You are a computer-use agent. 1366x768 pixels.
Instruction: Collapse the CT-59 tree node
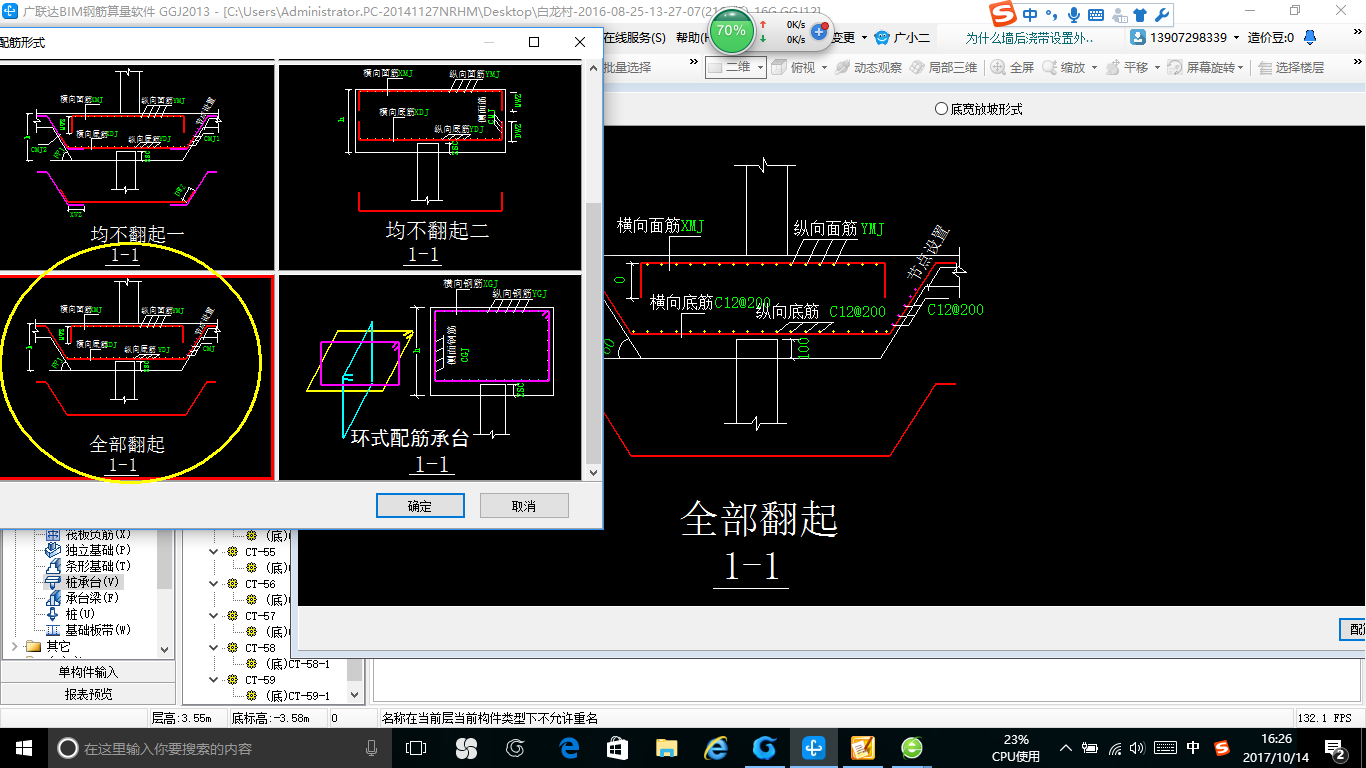pos(213,680)
